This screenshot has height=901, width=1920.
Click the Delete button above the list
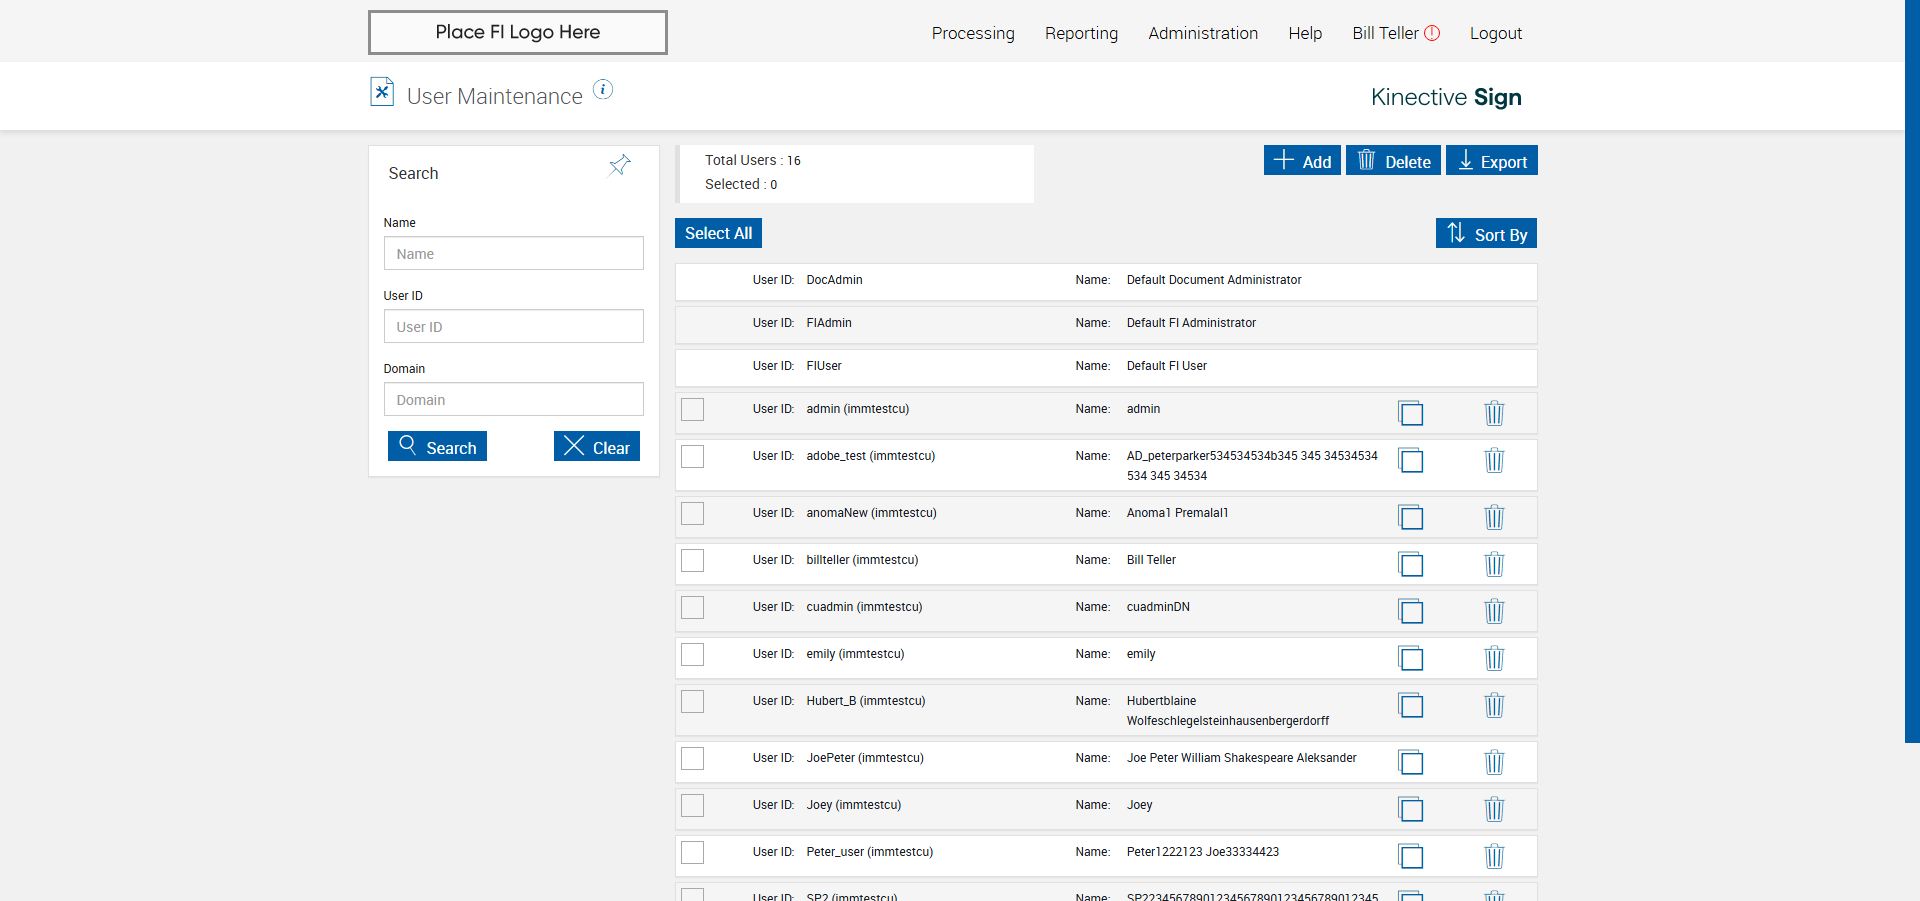(x=1393, y=160)
